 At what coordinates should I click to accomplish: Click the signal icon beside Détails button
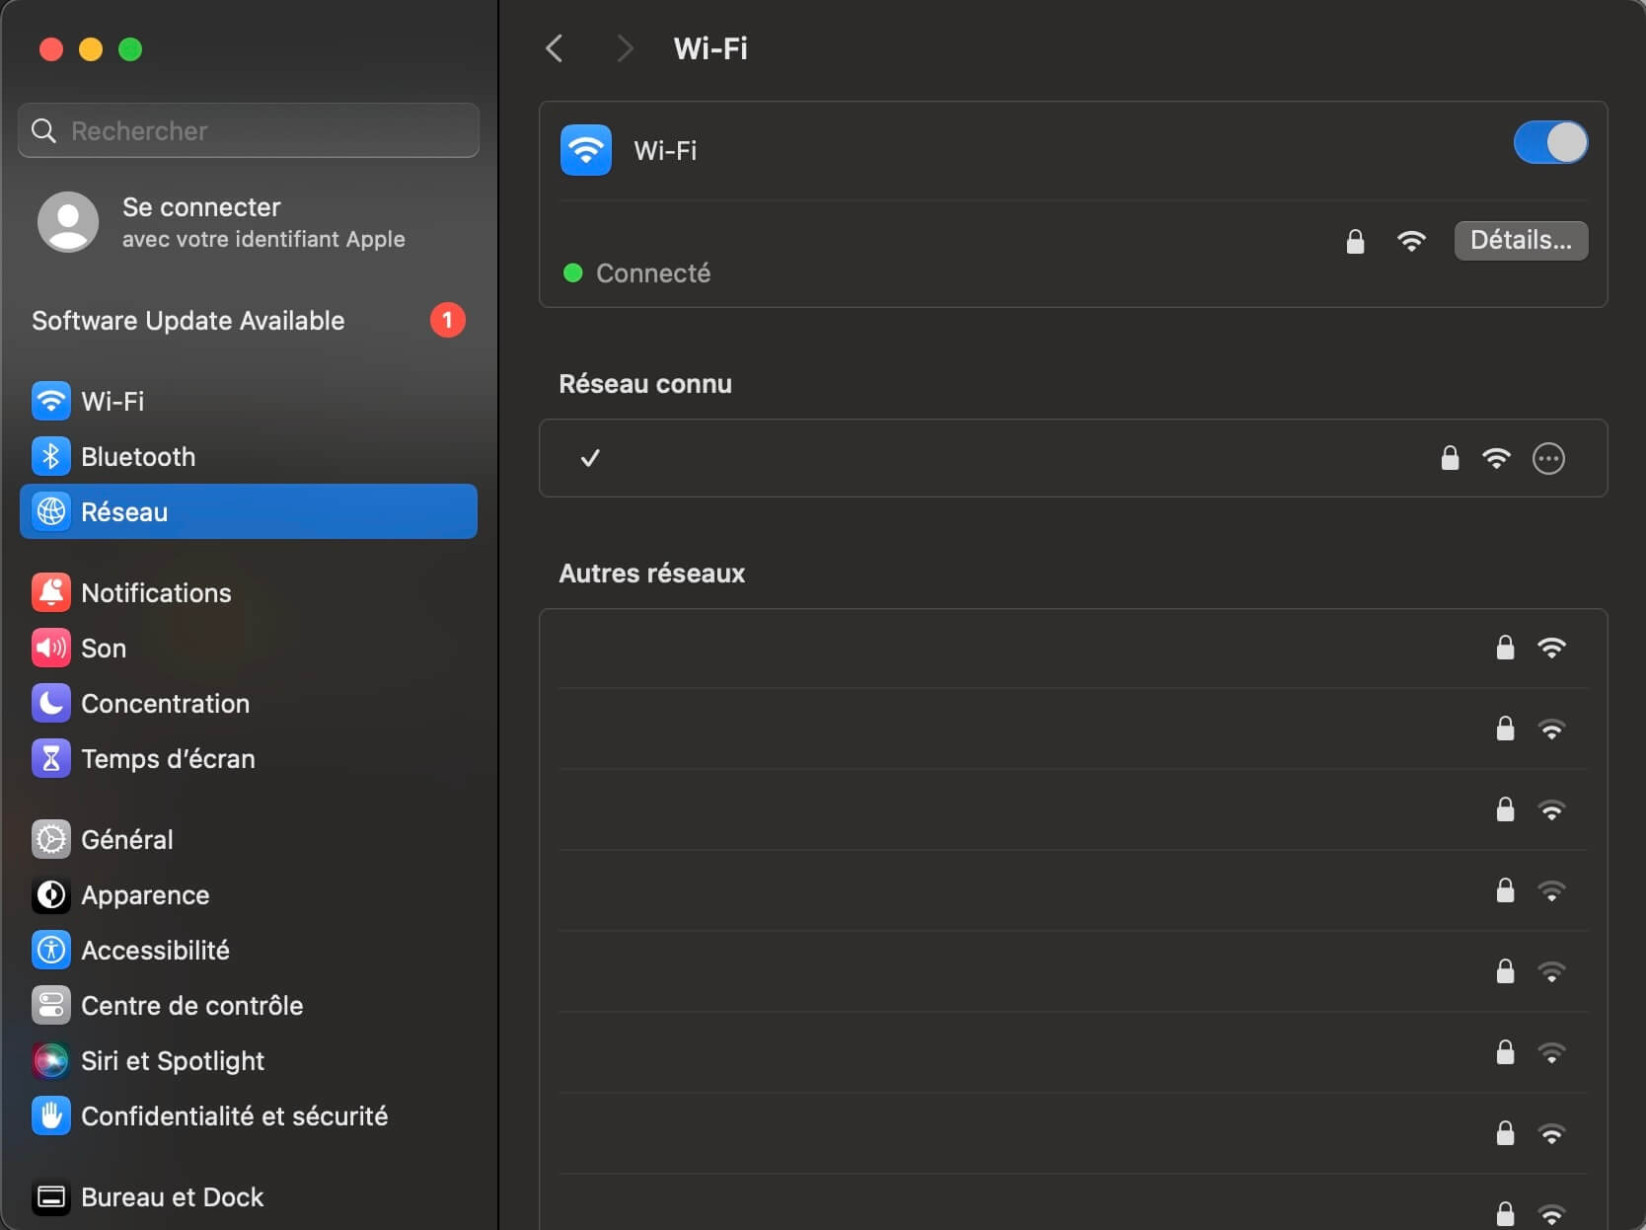1411,241
